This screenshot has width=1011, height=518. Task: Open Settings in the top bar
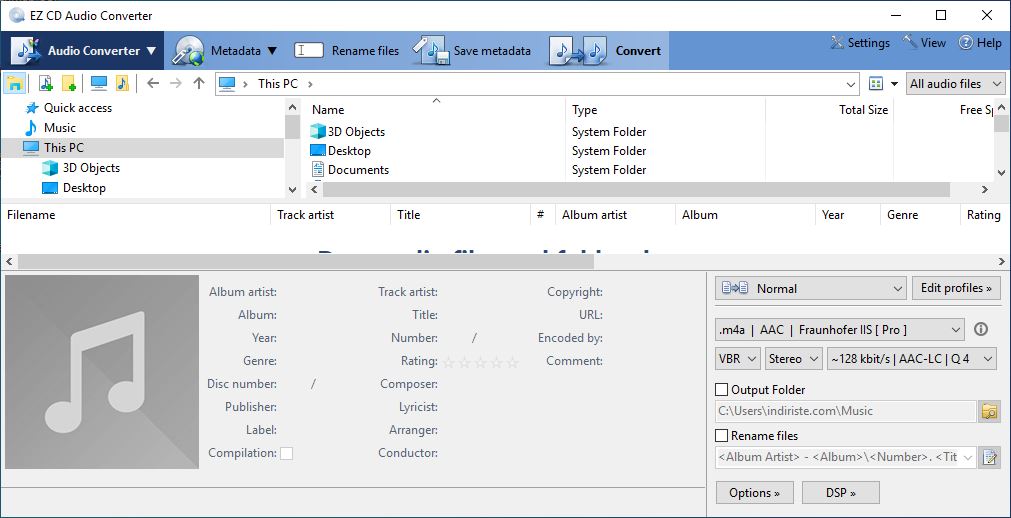[860, 43]
